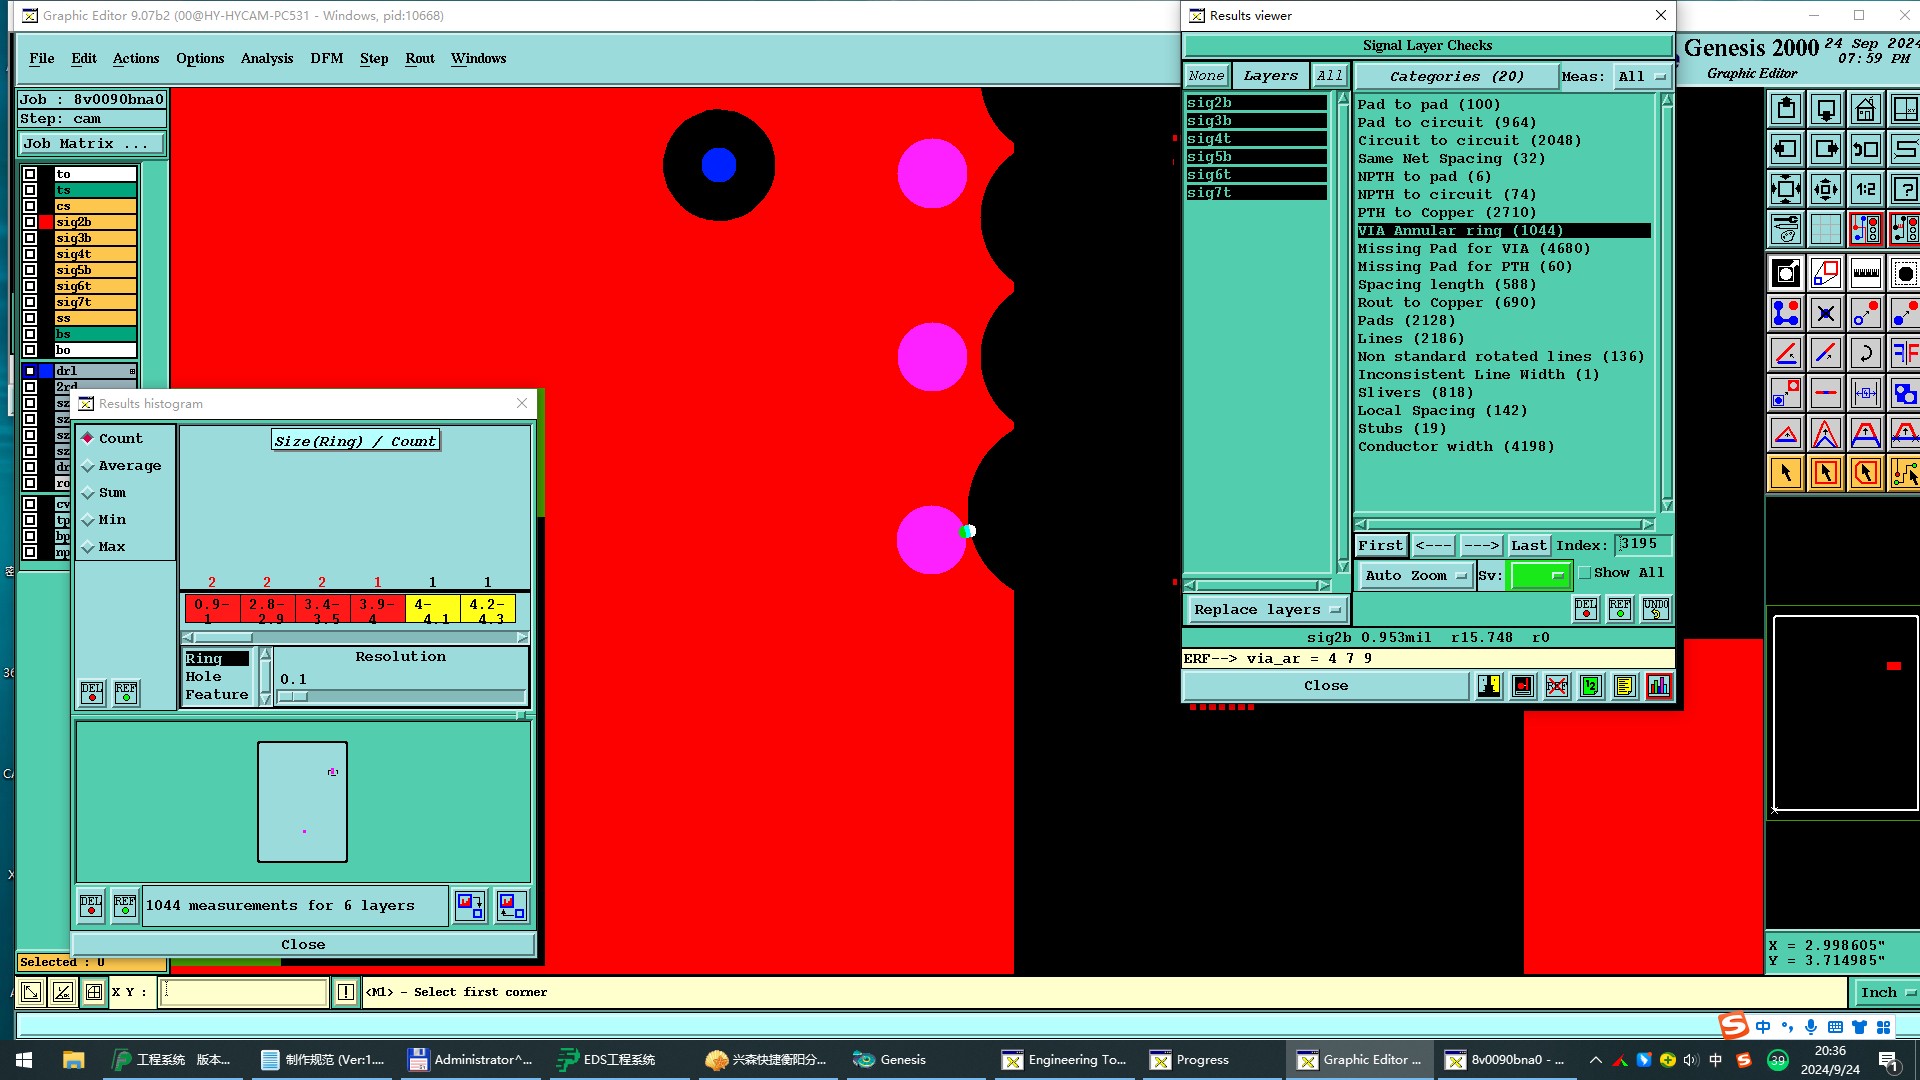Select Spacing length (588) category
1920x1080 pixels.
coord(1445,285)
